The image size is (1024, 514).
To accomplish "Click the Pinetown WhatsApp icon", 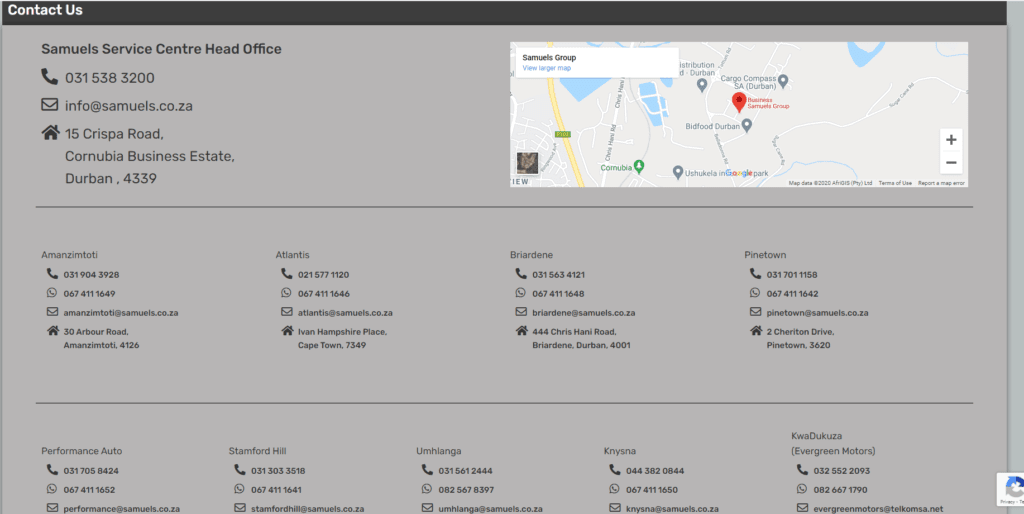I will [x=755, y=293].
